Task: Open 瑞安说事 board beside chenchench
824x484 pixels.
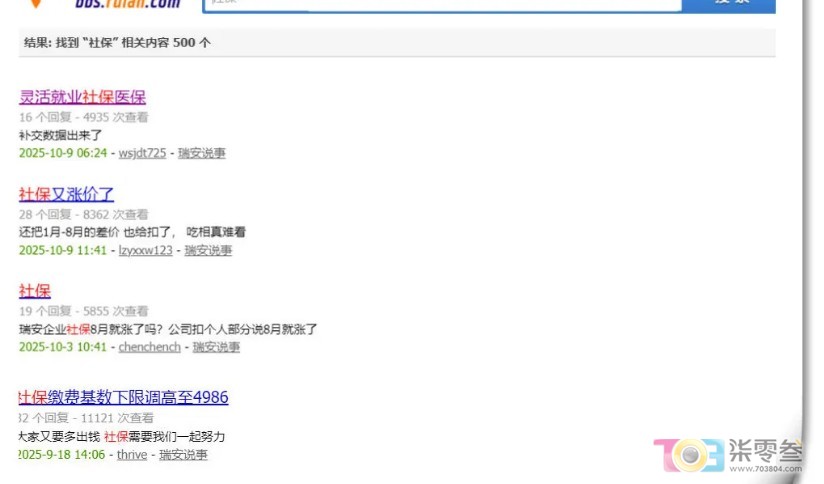Action: pyautogui.click(x=216, y=347)
